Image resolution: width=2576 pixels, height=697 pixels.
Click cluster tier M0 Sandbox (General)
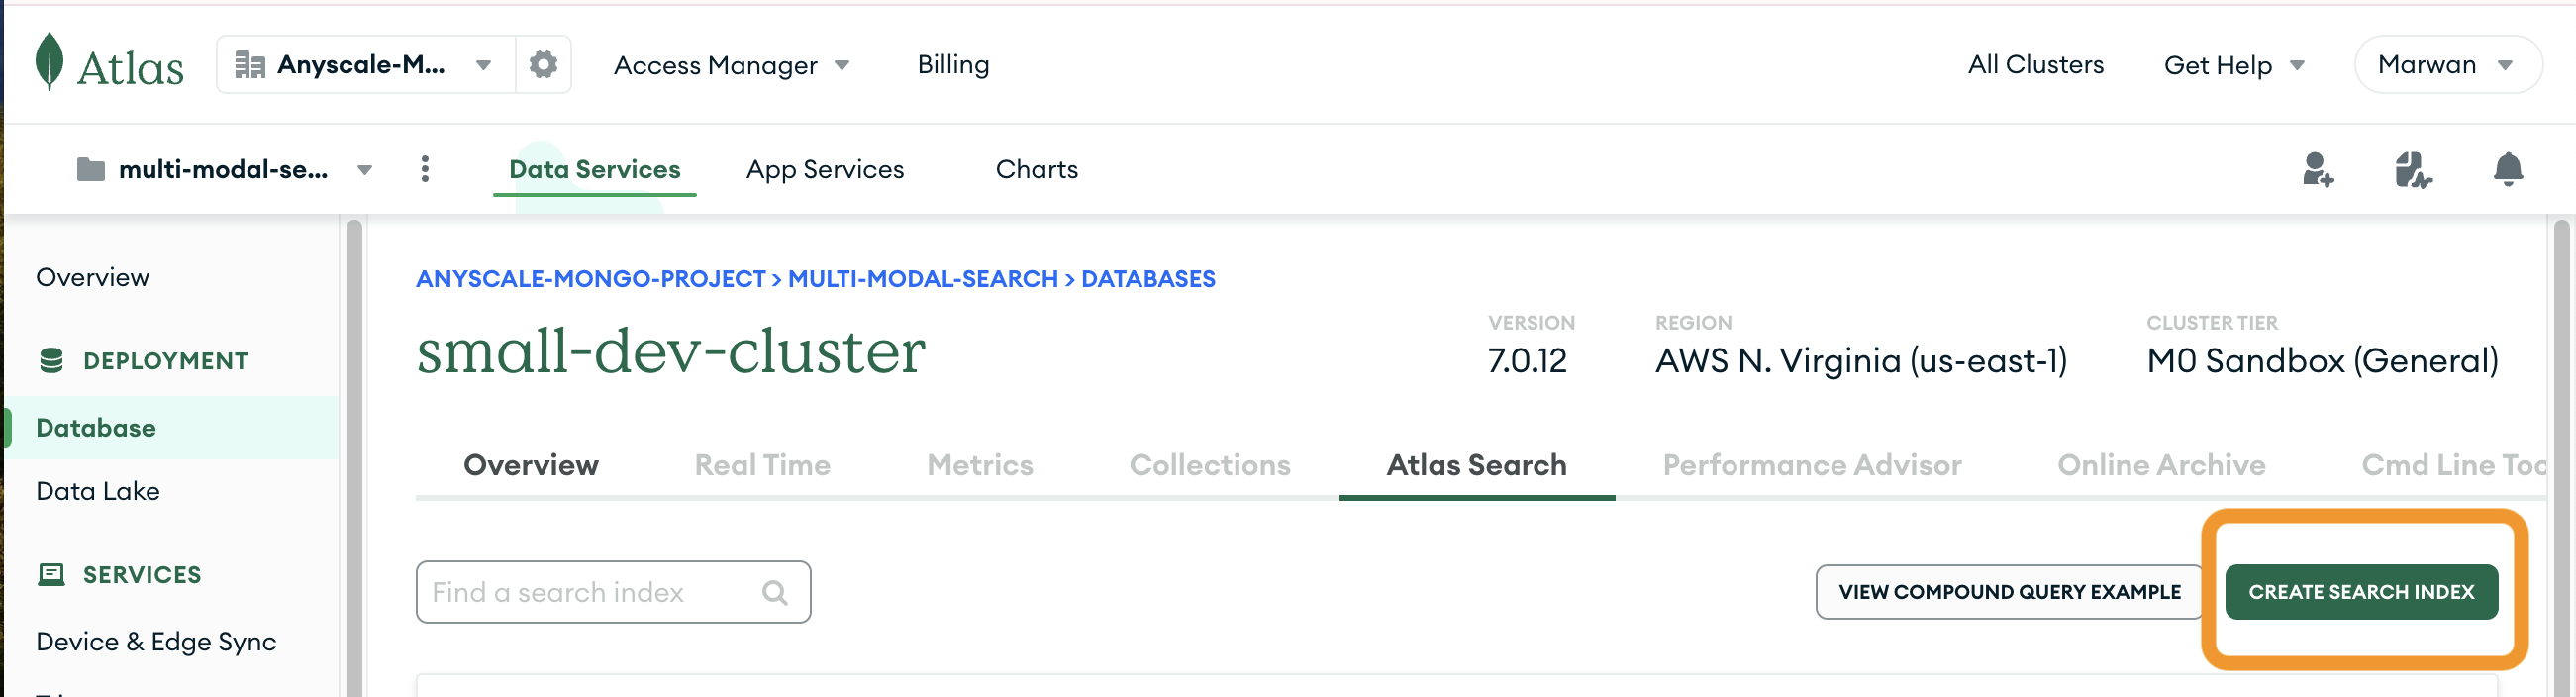point(2322,361)
